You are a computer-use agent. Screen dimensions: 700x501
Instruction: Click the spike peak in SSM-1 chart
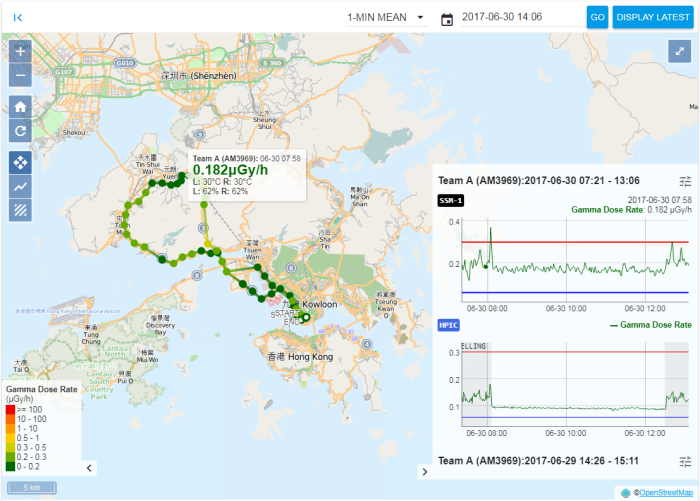click(491, 229)
